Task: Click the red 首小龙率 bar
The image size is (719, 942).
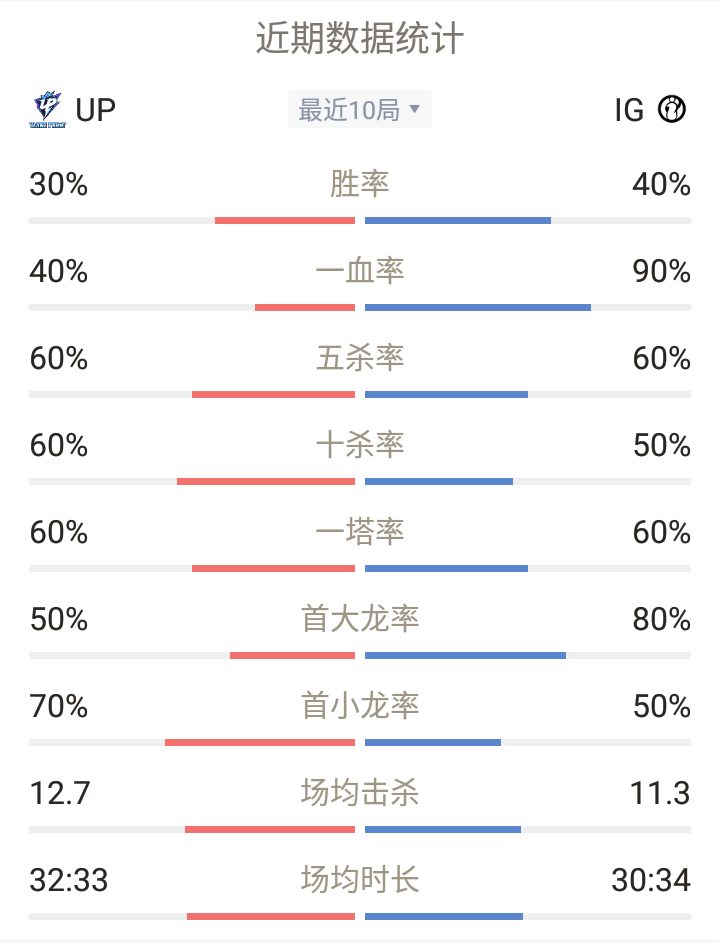Action: point(260,743)
